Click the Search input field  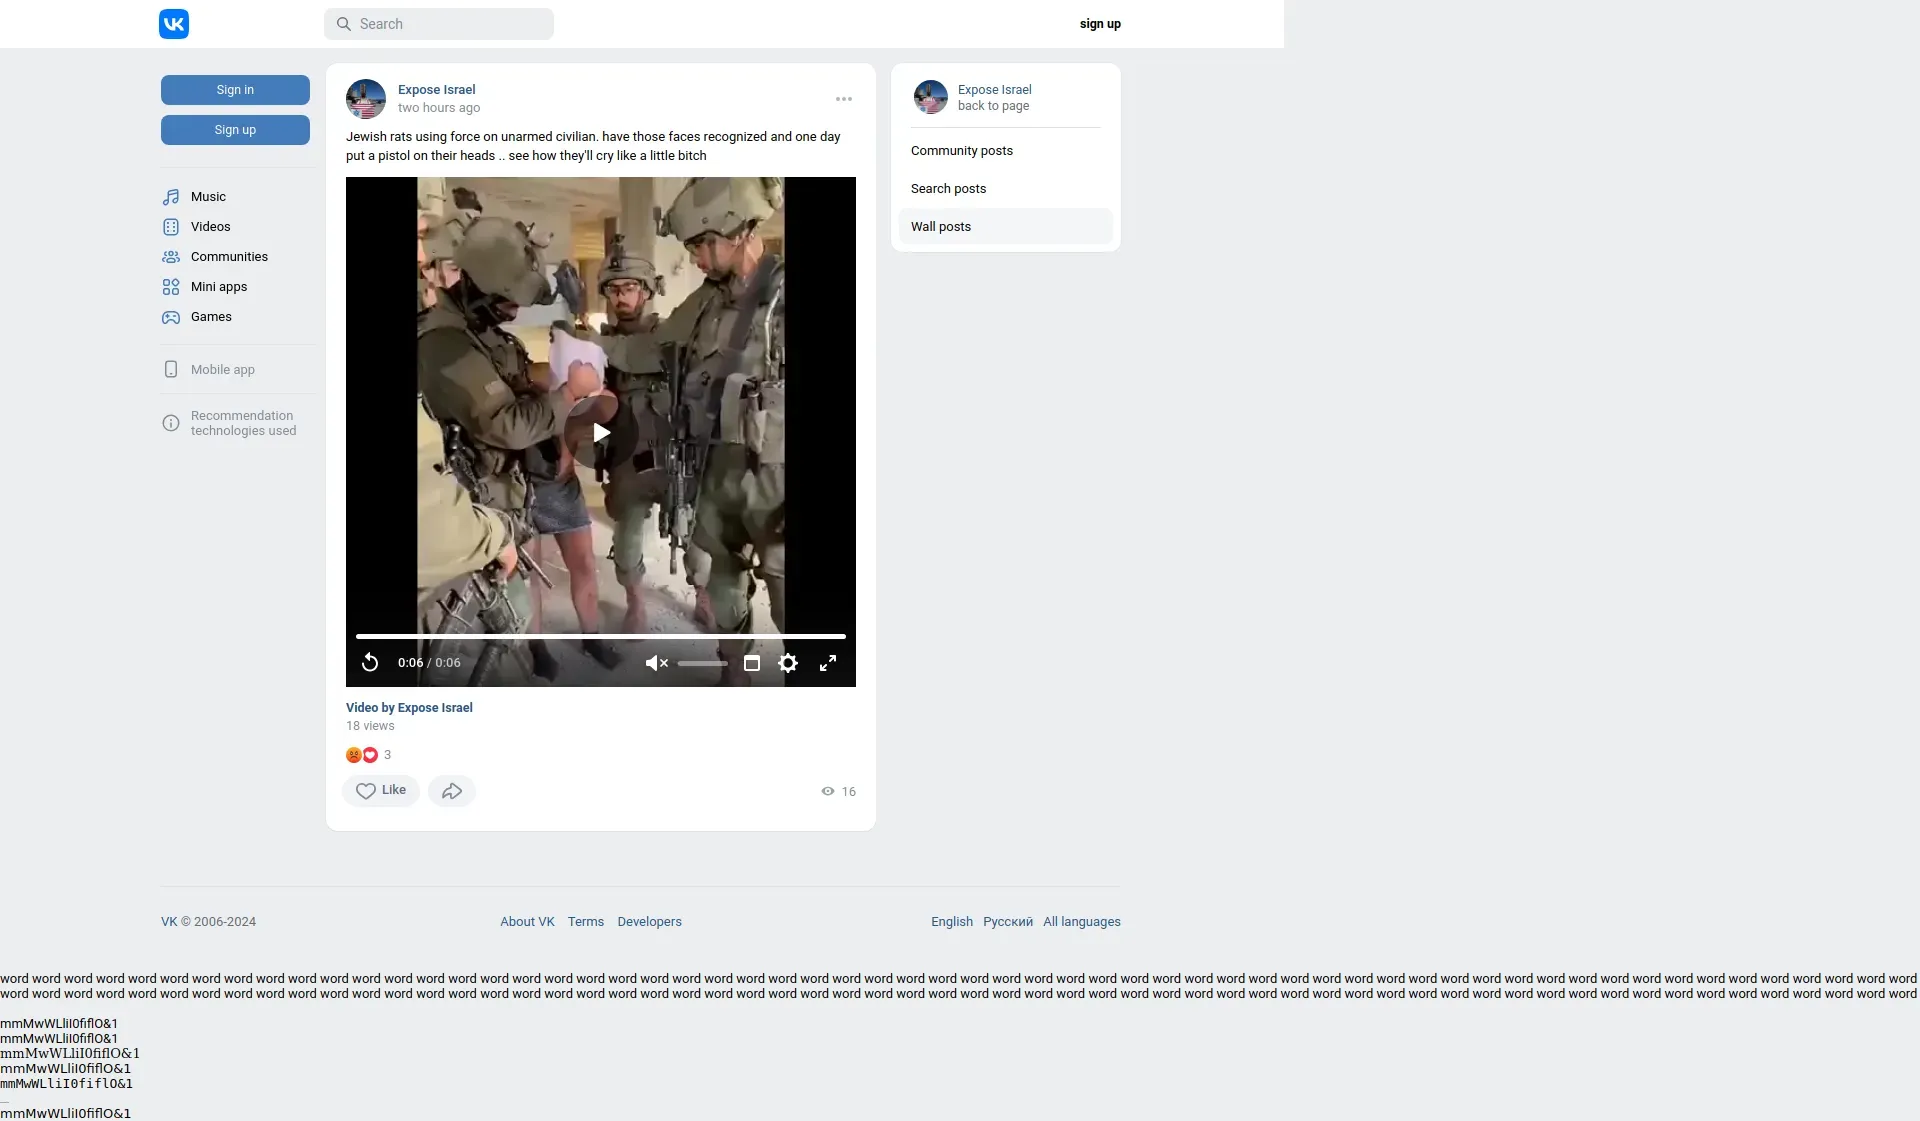coord(440,24)
